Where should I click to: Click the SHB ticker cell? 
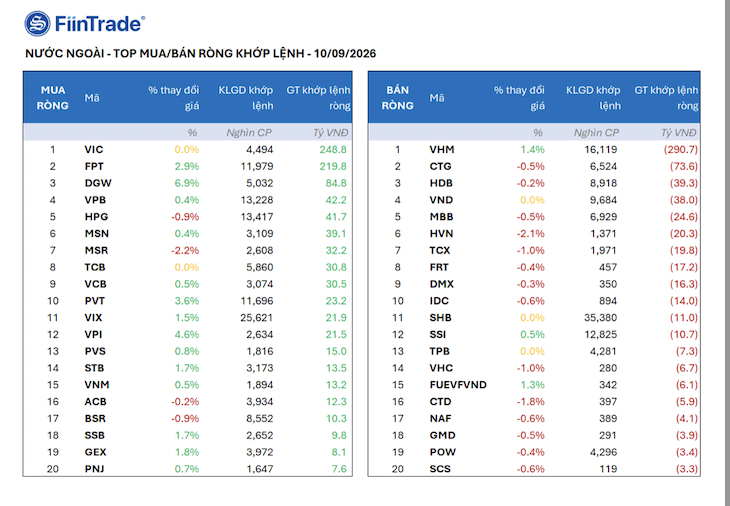tap(440, 317)
